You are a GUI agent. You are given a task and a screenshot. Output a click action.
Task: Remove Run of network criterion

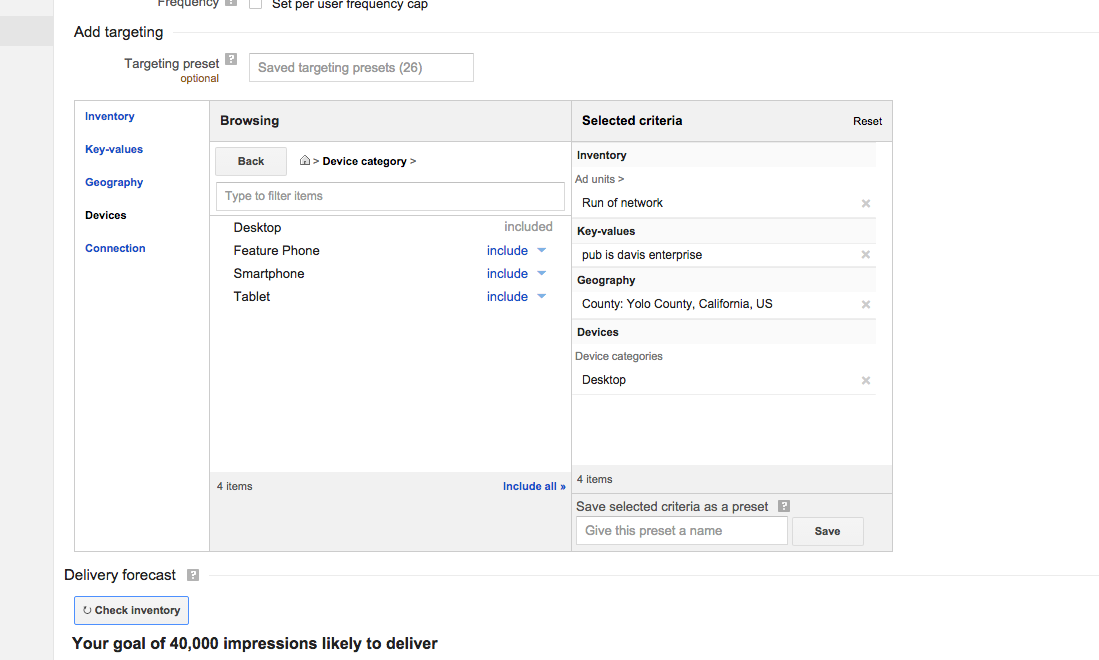click(866, 203)
